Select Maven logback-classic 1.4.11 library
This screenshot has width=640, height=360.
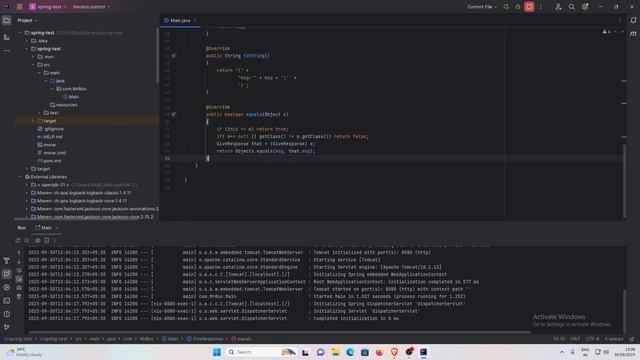[x=81, y=193]
